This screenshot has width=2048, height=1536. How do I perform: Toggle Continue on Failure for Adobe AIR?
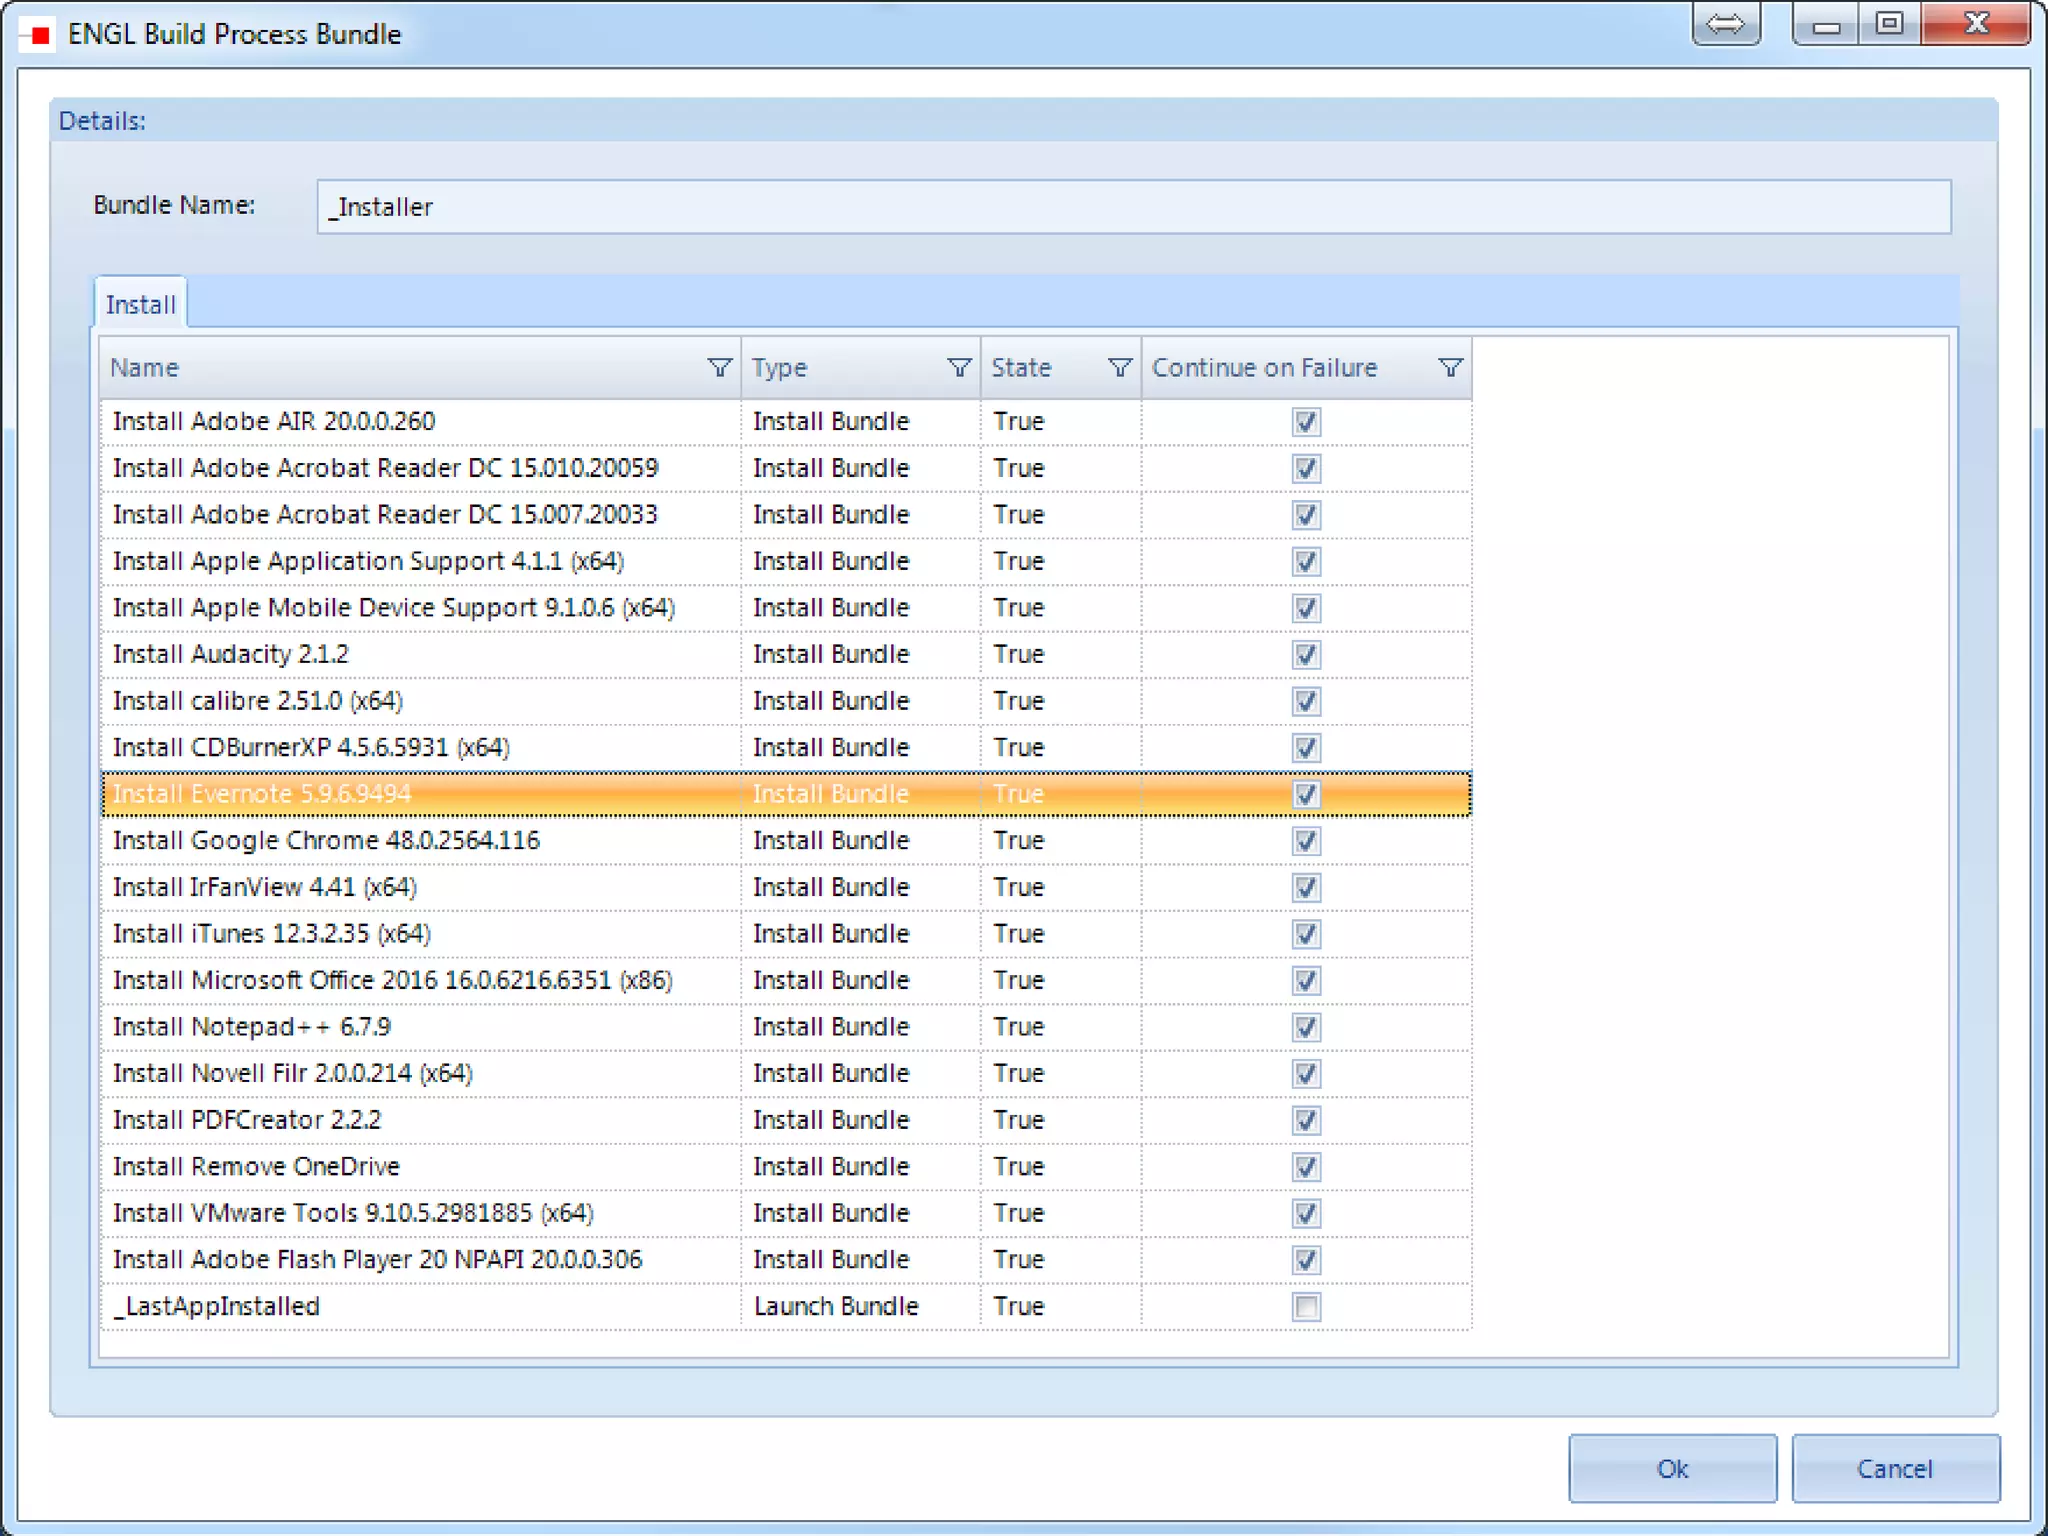coord(1306,421)
